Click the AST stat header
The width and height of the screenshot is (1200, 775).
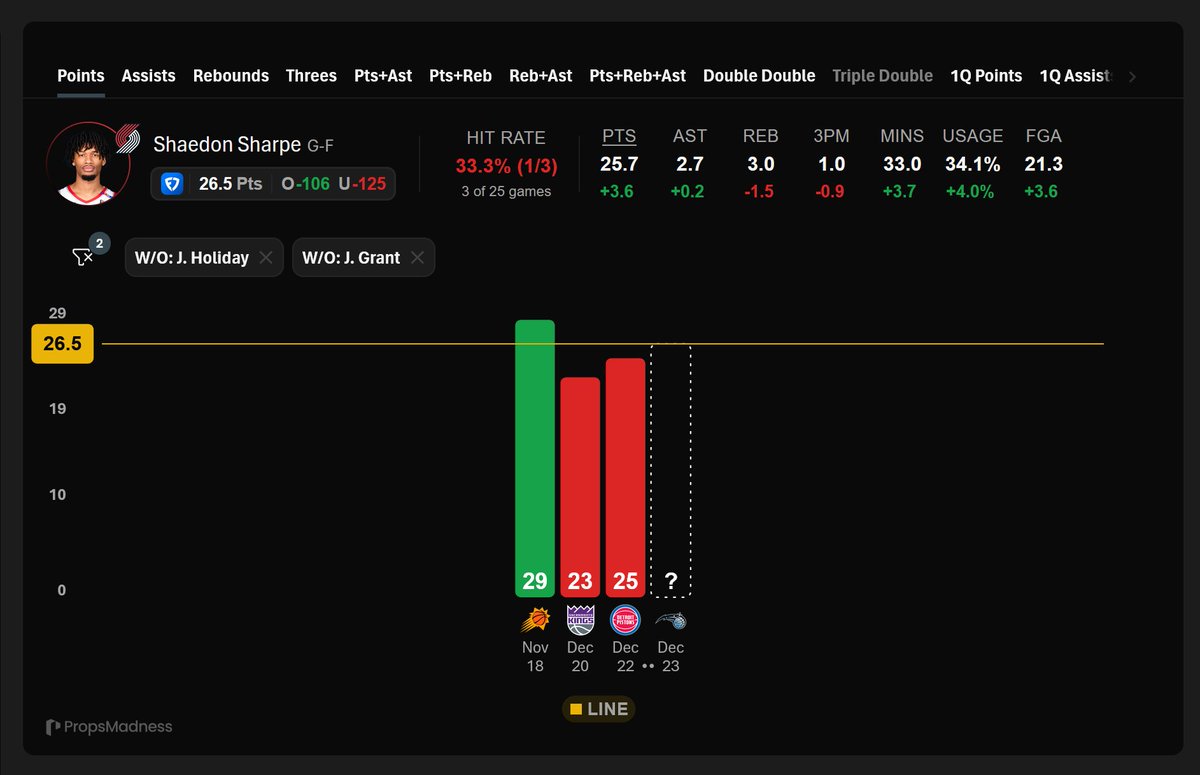(690, 136)
